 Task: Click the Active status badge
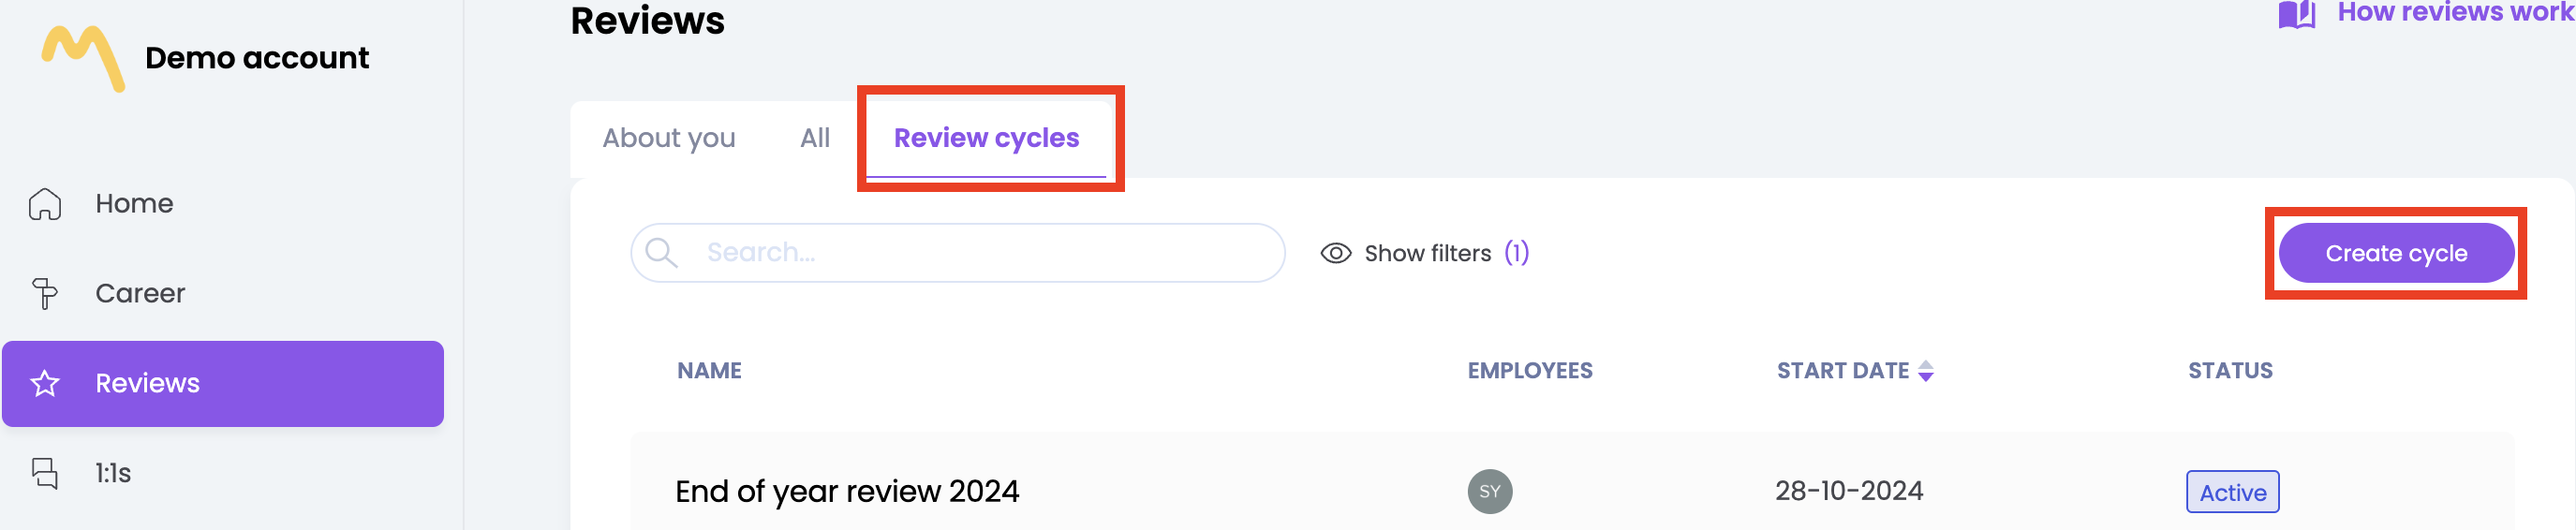pos(2231,492)
